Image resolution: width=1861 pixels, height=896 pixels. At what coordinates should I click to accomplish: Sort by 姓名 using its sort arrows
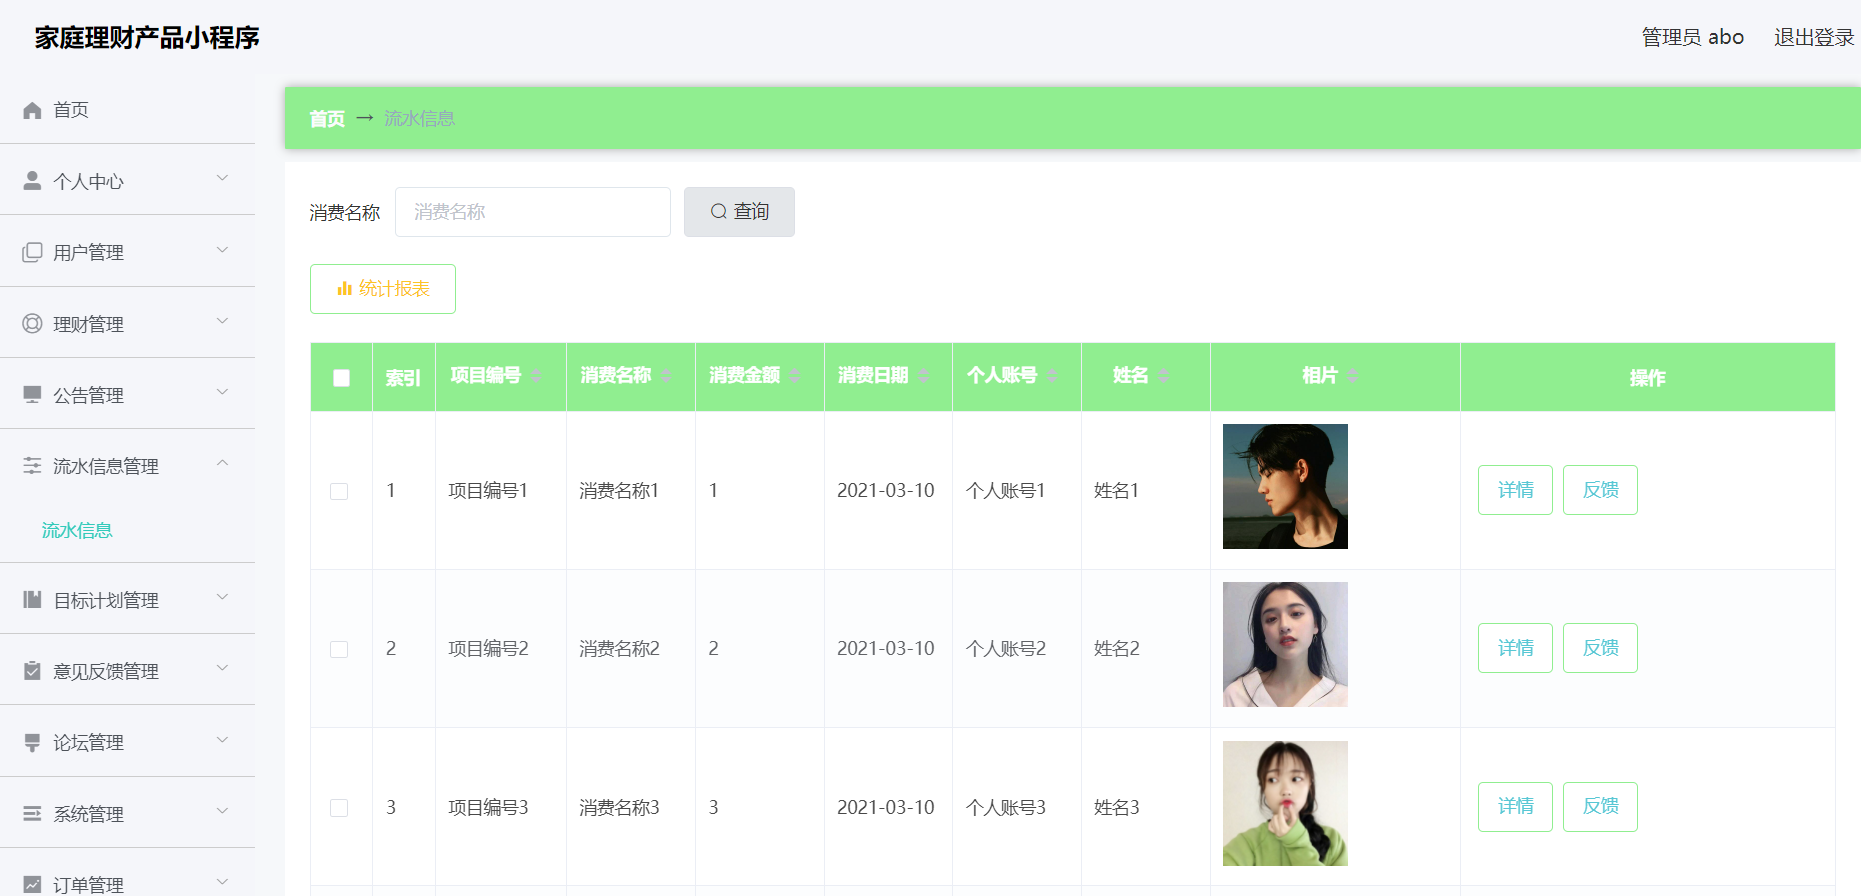click(x=1164, y=376)
